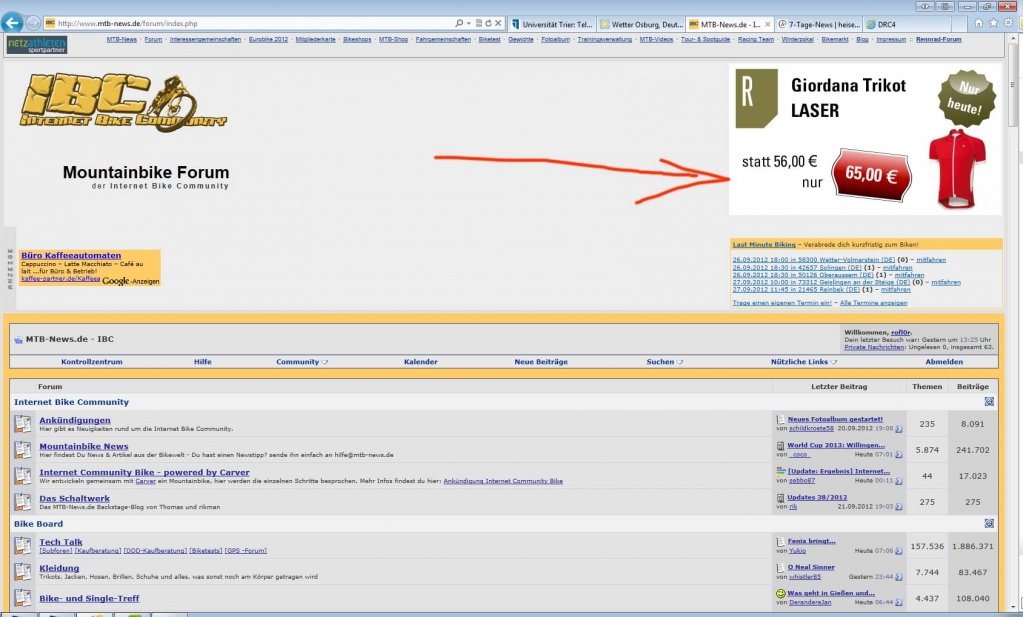The width and height of the screenshot is (1023, 617).
Task: Close the MTB-News.de browser tab
Action: point(768,24)
